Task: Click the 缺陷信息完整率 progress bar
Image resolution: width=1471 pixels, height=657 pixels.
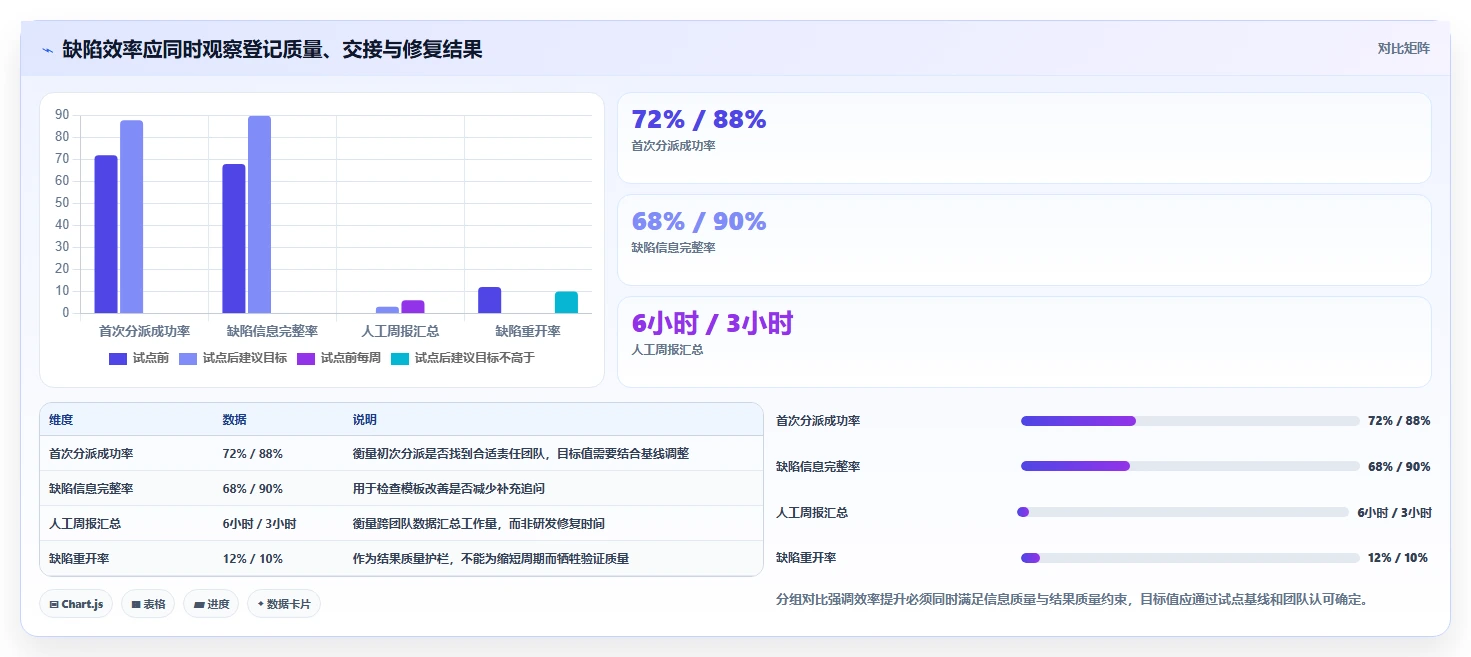Action: click(1190, 466)
